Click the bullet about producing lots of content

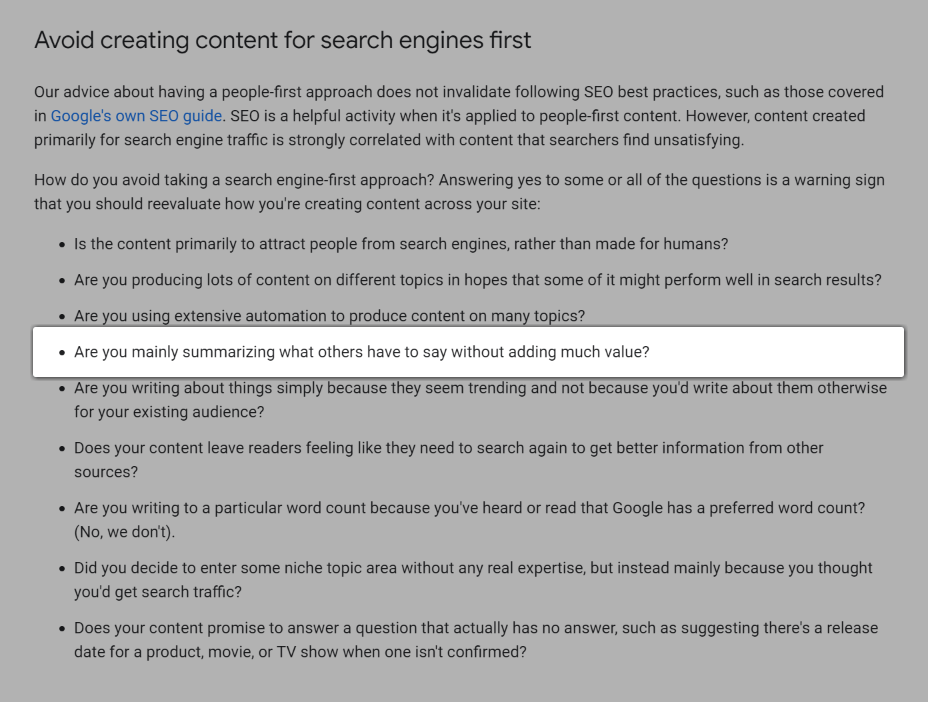[478, 280]
